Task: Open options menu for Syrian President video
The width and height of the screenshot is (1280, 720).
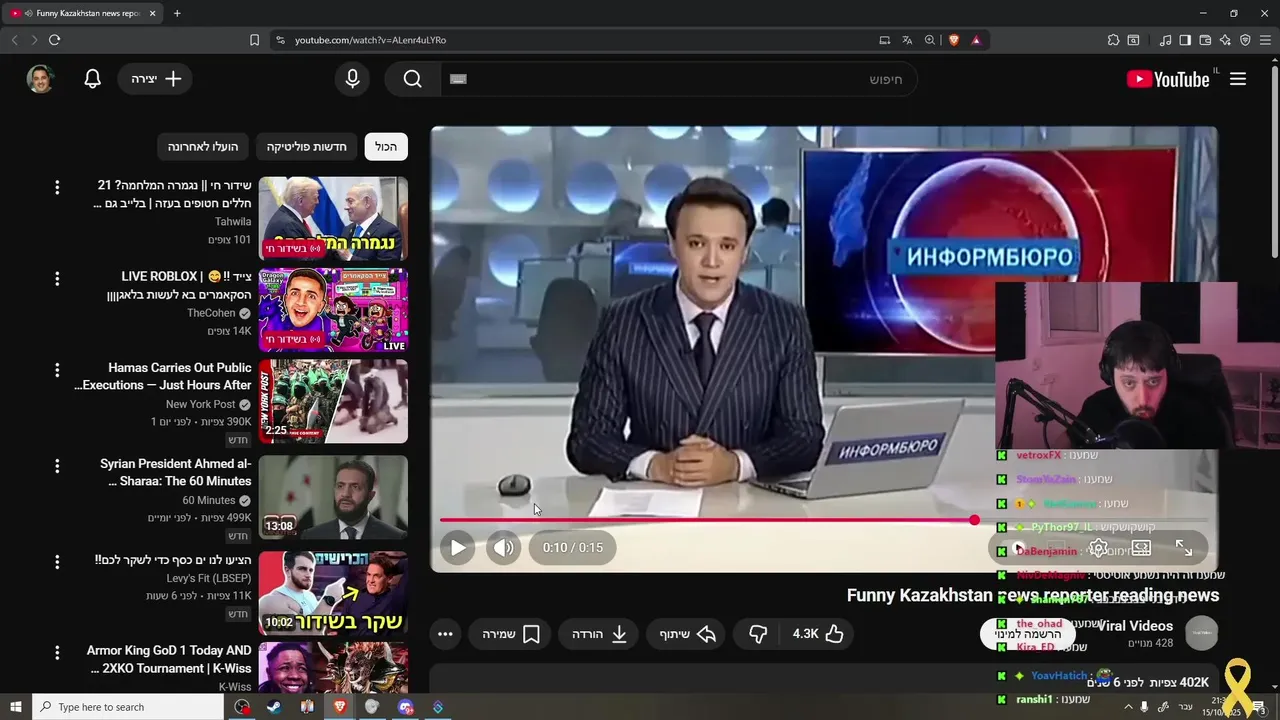Action: pyautogui.click(x=57, y=466)
